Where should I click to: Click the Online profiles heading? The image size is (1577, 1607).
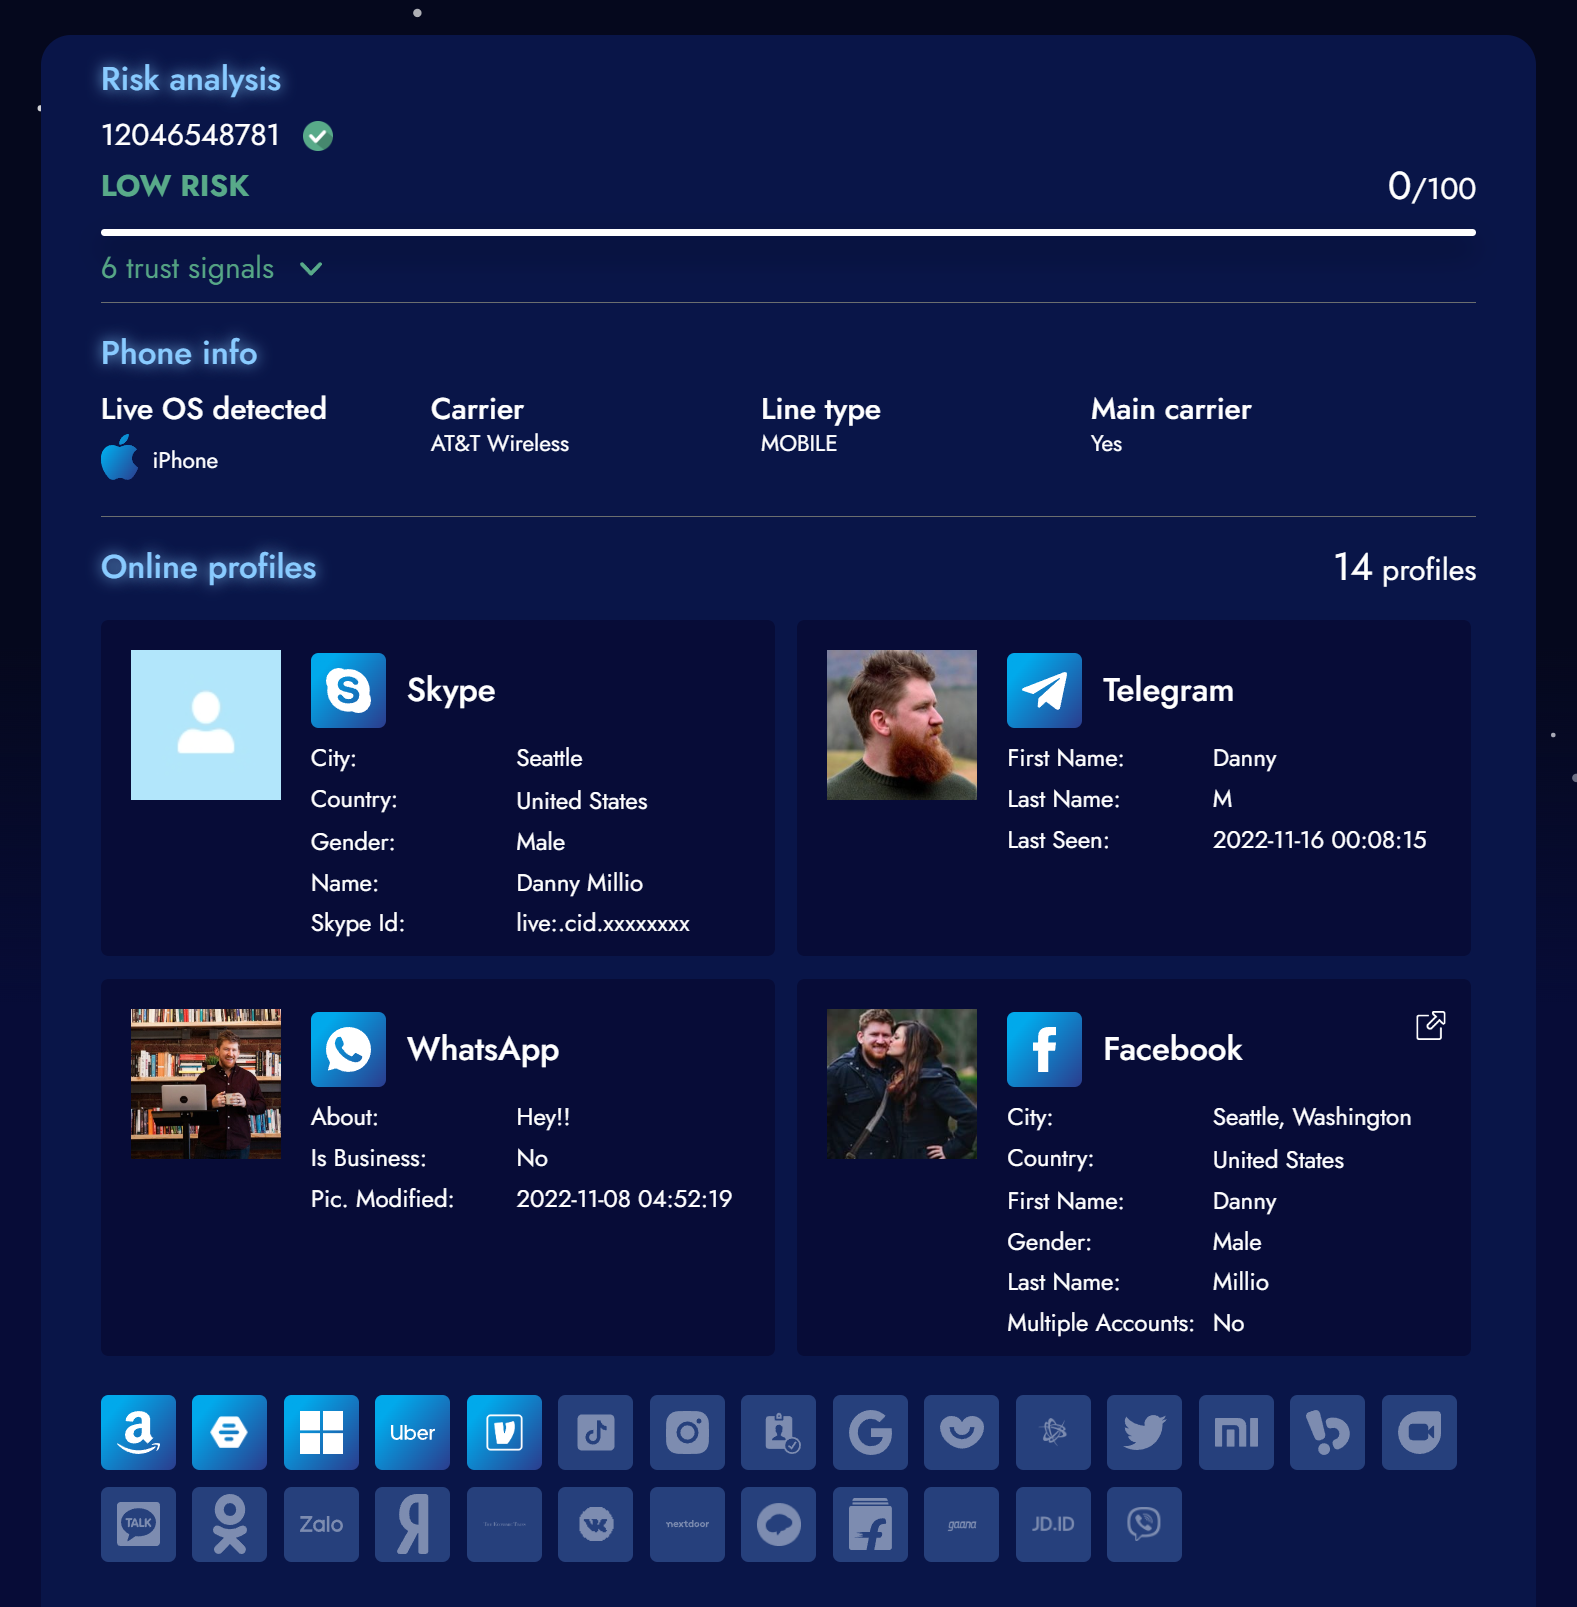point(209,567)
